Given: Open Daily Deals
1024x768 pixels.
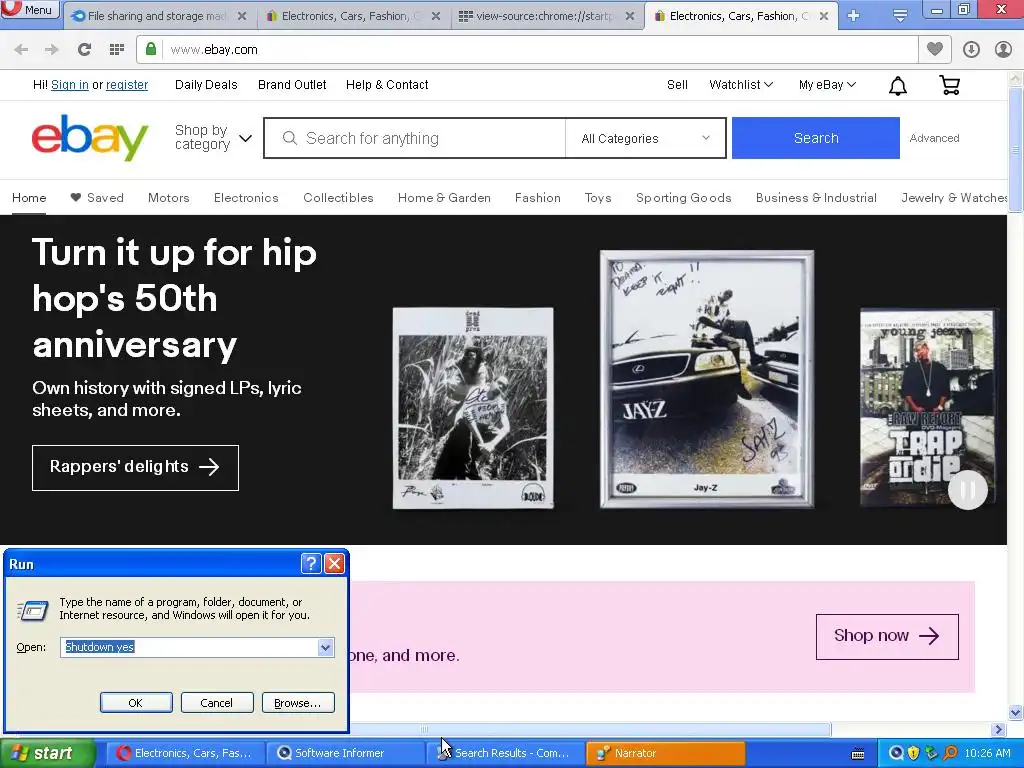Looking at the screenshot, I should point(206,85).
